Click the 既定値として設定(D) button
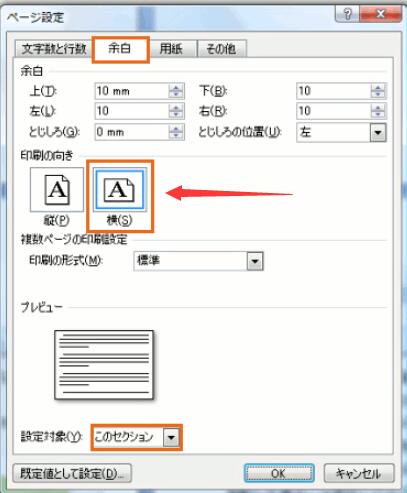The height and width of the screenshot is (493, 407). (x=72, y=473)
